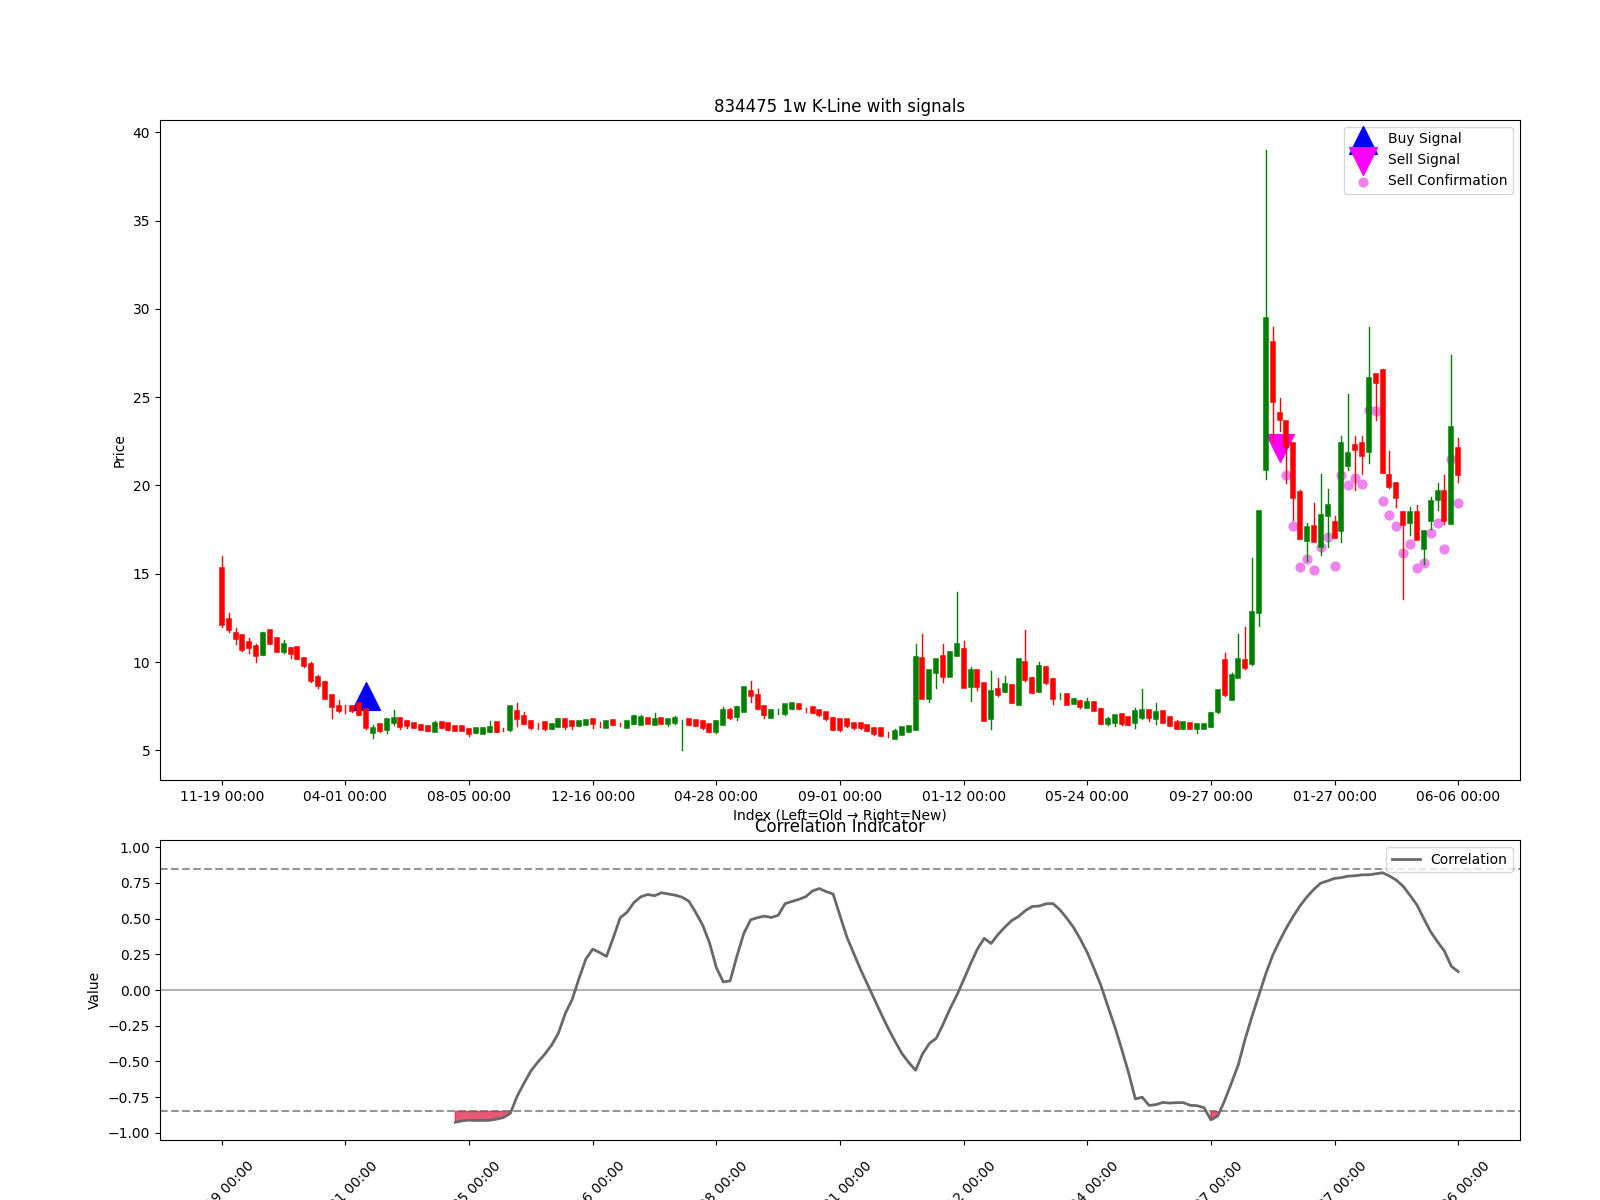Image resolution: width=1600 pixels, height=1200 pixels.
Task: Click the correlation axis tick label '−1.00'
Action: (130, 1134)
